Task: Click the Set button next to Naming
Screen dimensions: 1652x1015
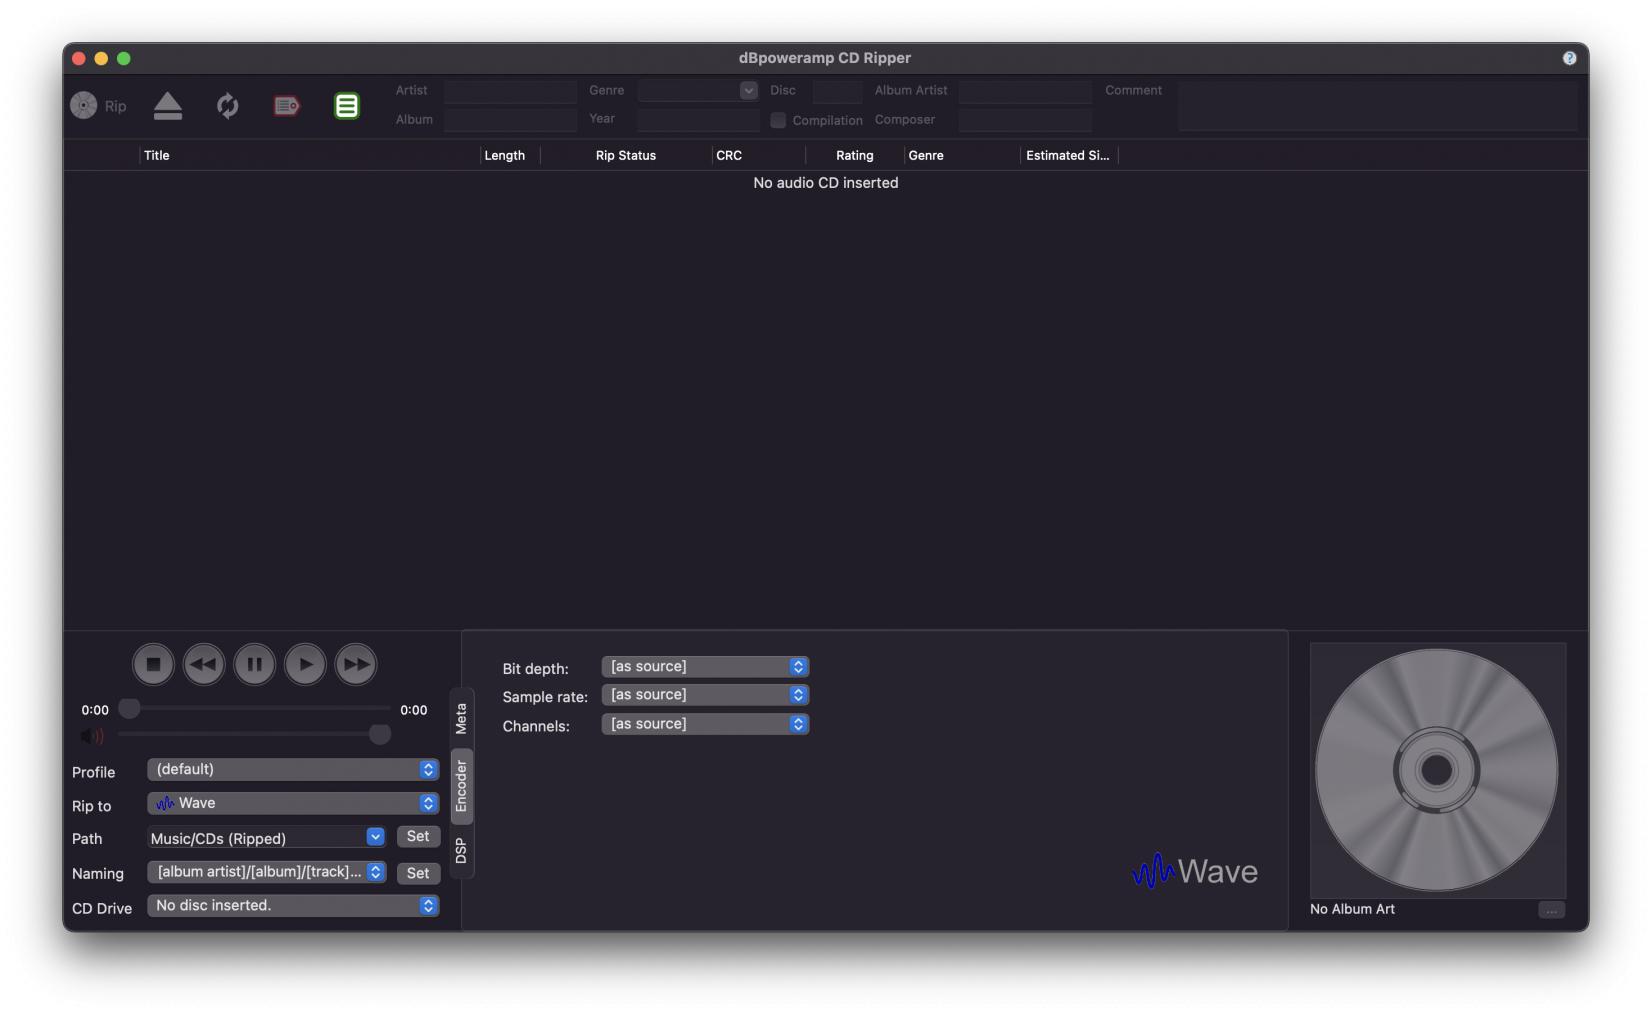Action: click(418, 873)
